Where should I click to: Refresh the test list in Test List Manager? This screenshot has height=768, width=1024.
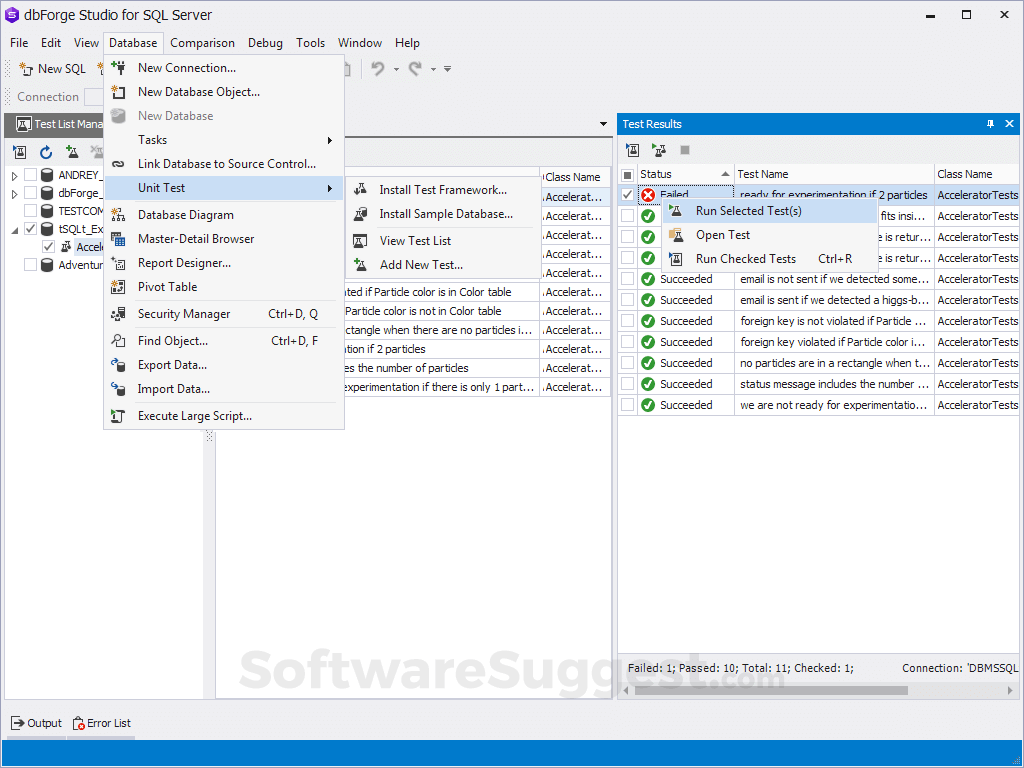(46, 150)
